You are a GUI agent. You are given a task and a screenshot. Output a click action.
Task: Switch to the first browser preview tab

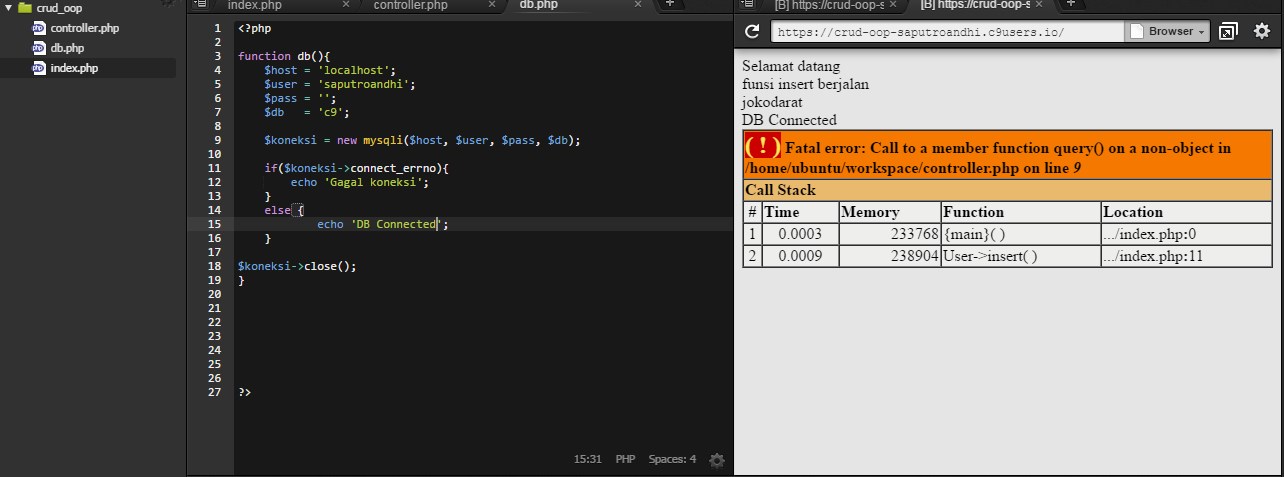[829, 5]
